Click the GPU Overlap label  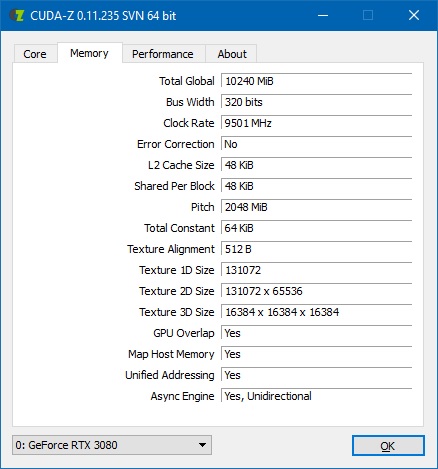[184, 333]
